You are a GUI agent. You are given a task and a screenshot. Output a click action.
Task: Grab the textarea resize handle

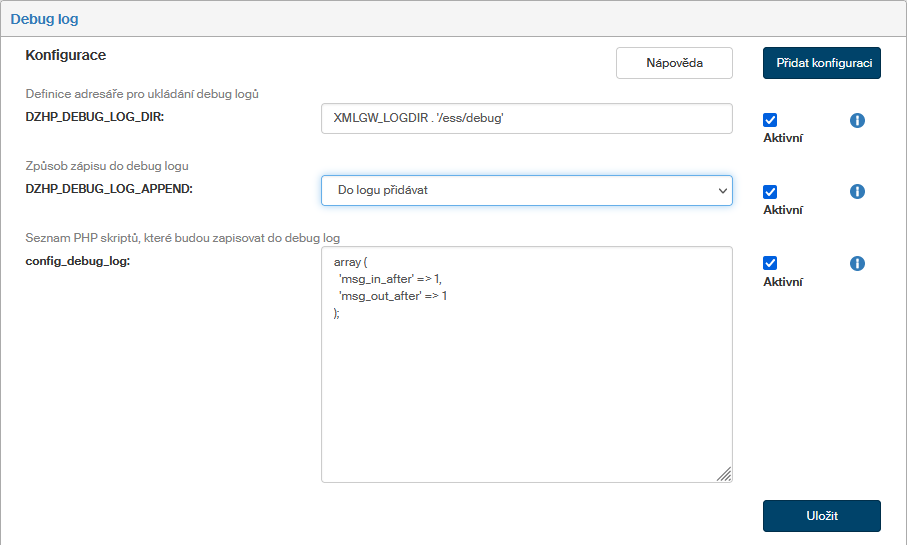(724, 474)
